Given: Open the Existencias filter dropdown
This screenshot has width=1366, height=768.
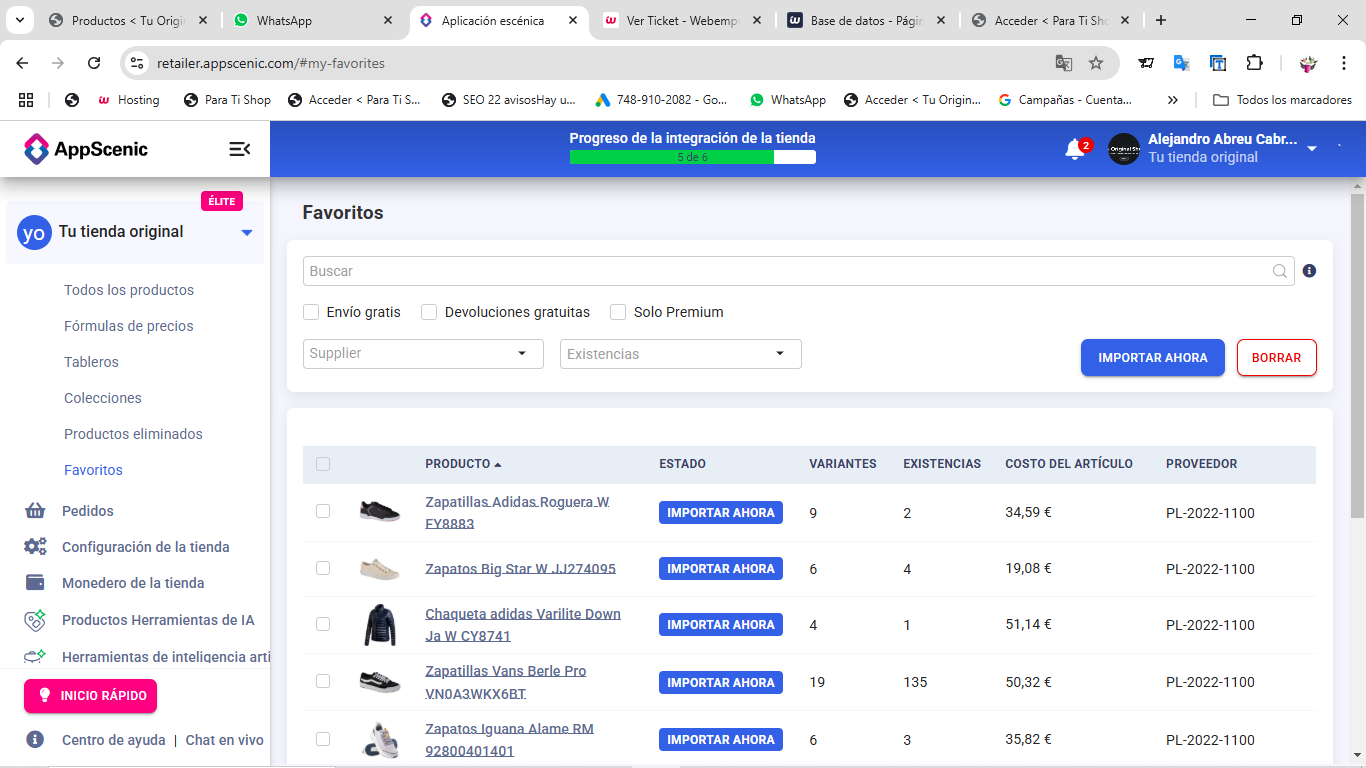Looking at the screenshot, I should (681, 354).
